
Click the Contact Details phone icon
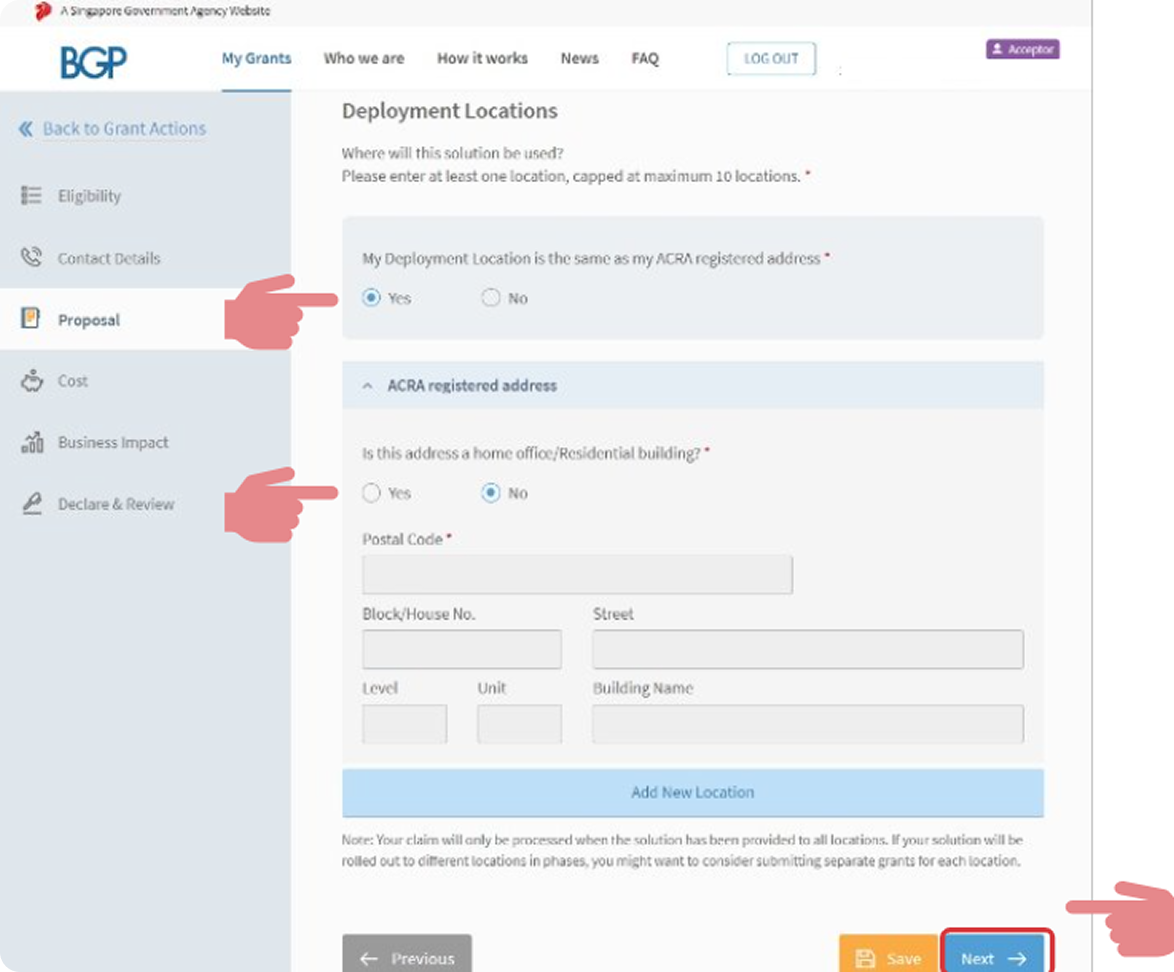32,258
